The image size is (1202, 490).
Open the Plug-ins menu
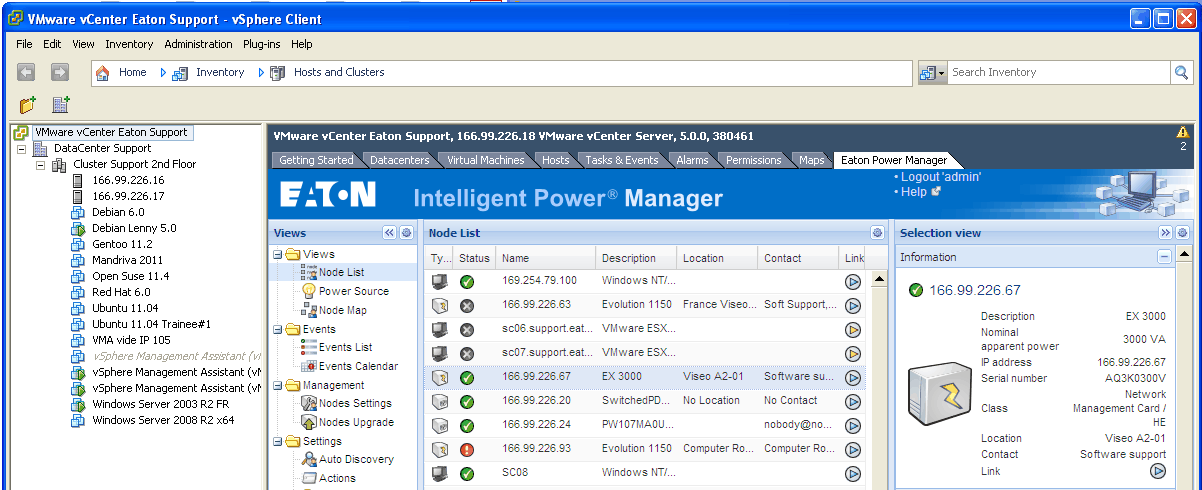pyautogui.click(x=262, y=44)
